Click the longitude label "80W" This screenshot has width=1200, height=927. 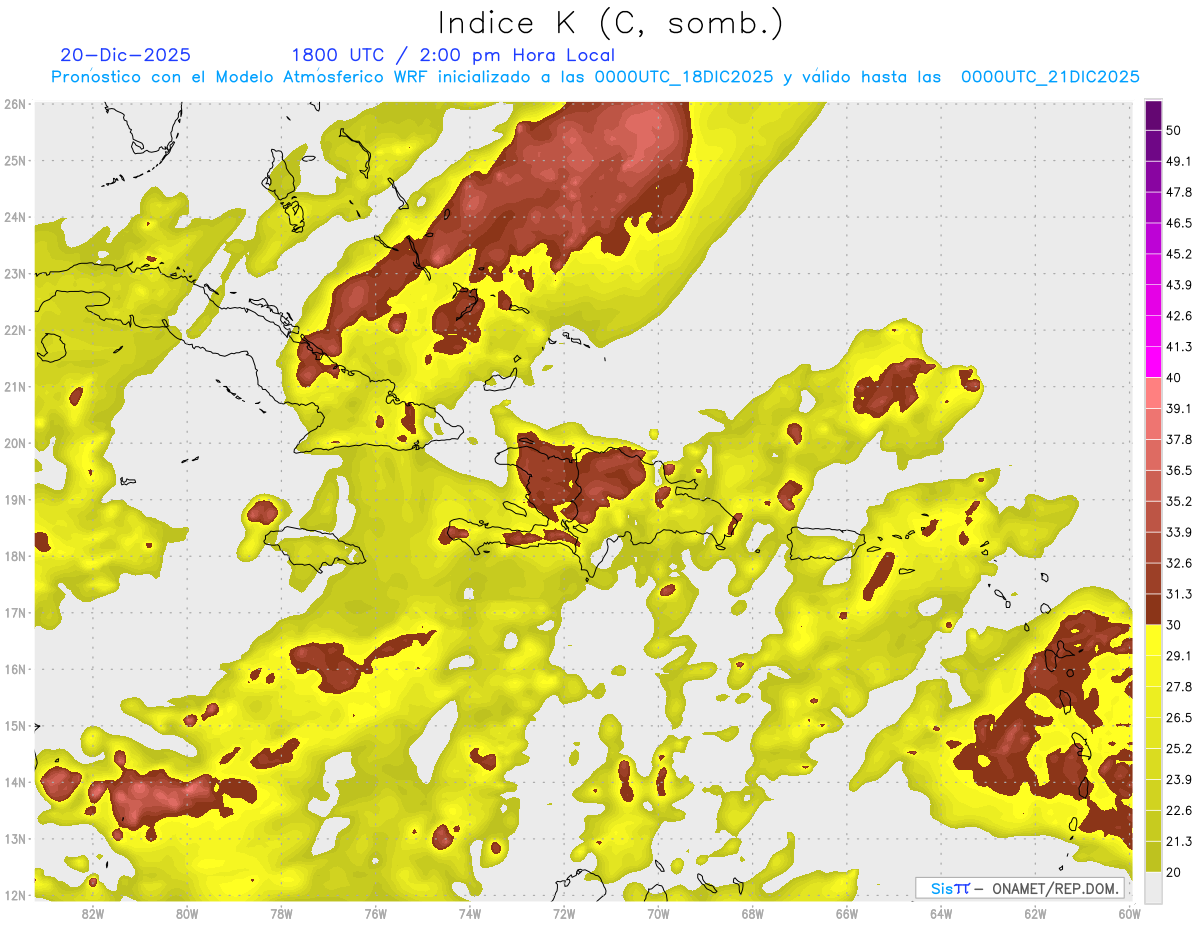(186, 914)
